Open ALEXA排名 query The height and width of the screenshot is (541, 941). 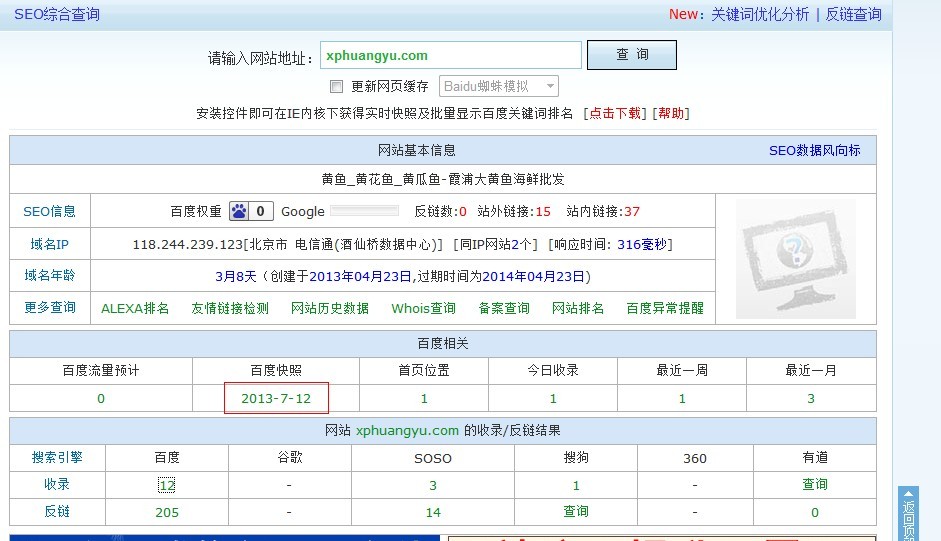pos(135,309)
